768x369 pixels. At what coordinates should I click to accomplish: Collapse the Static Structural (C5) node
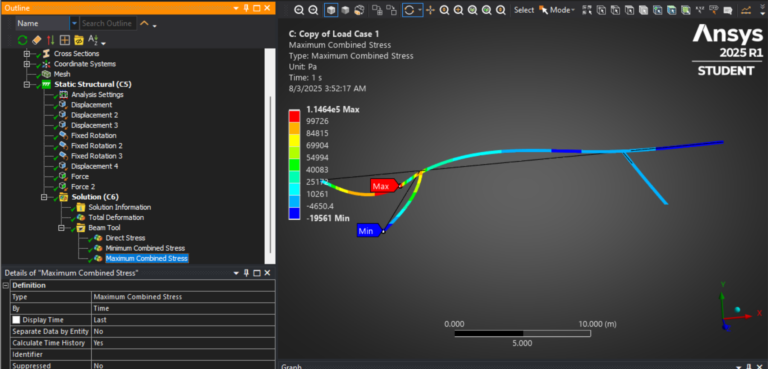click(27, 84)
